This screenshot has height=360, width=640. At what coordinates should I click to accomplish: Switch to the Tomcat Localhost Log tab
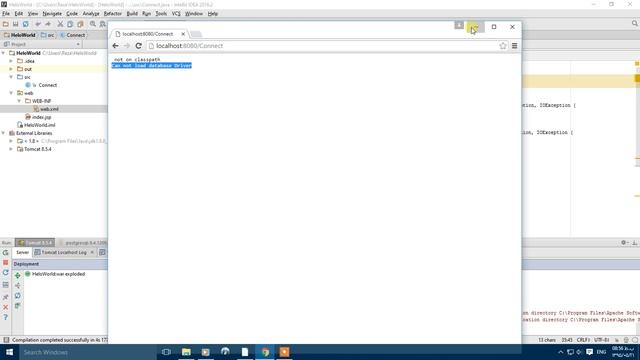(64, 253)
